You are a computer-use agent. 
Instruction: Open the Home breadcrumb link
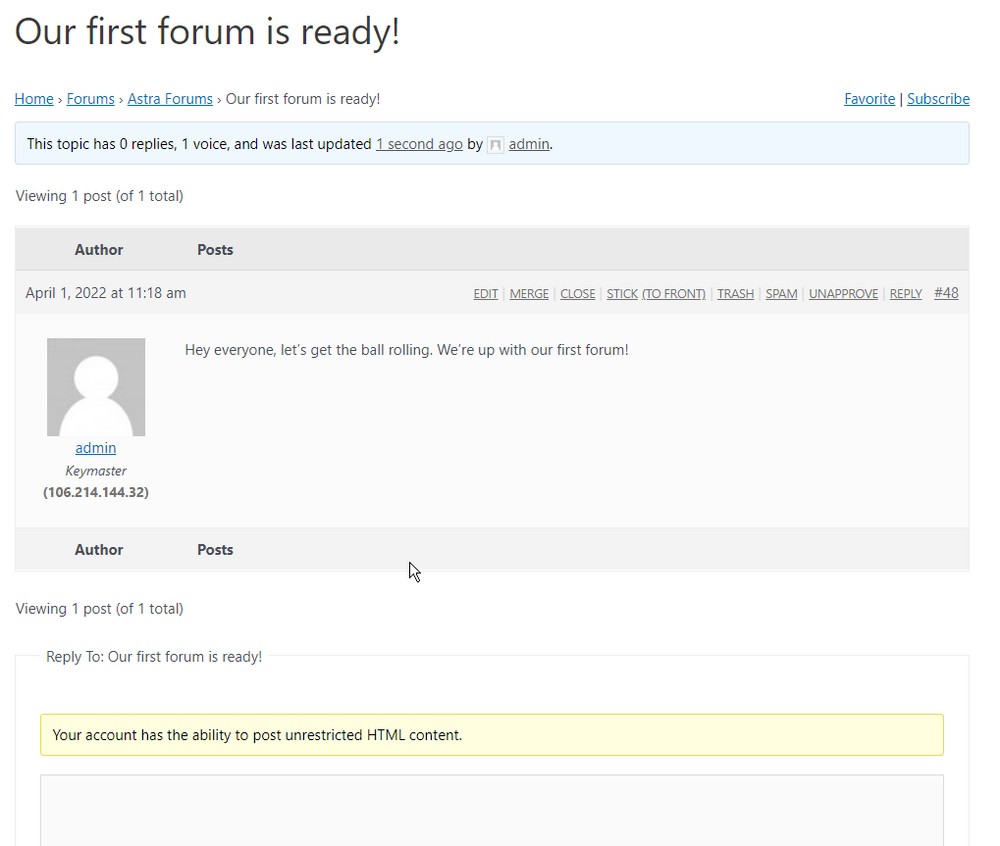[x=34, y=99]
